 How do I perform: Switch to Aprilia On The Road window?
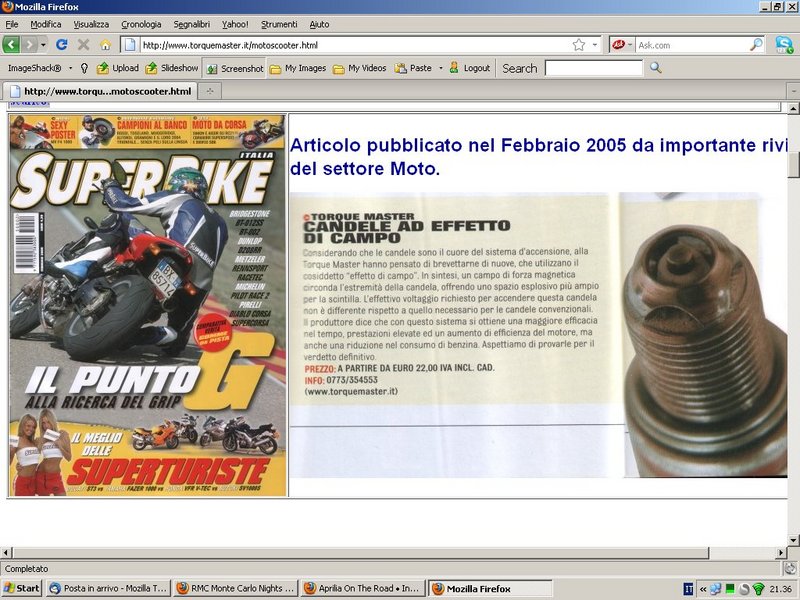coord(362,588)
